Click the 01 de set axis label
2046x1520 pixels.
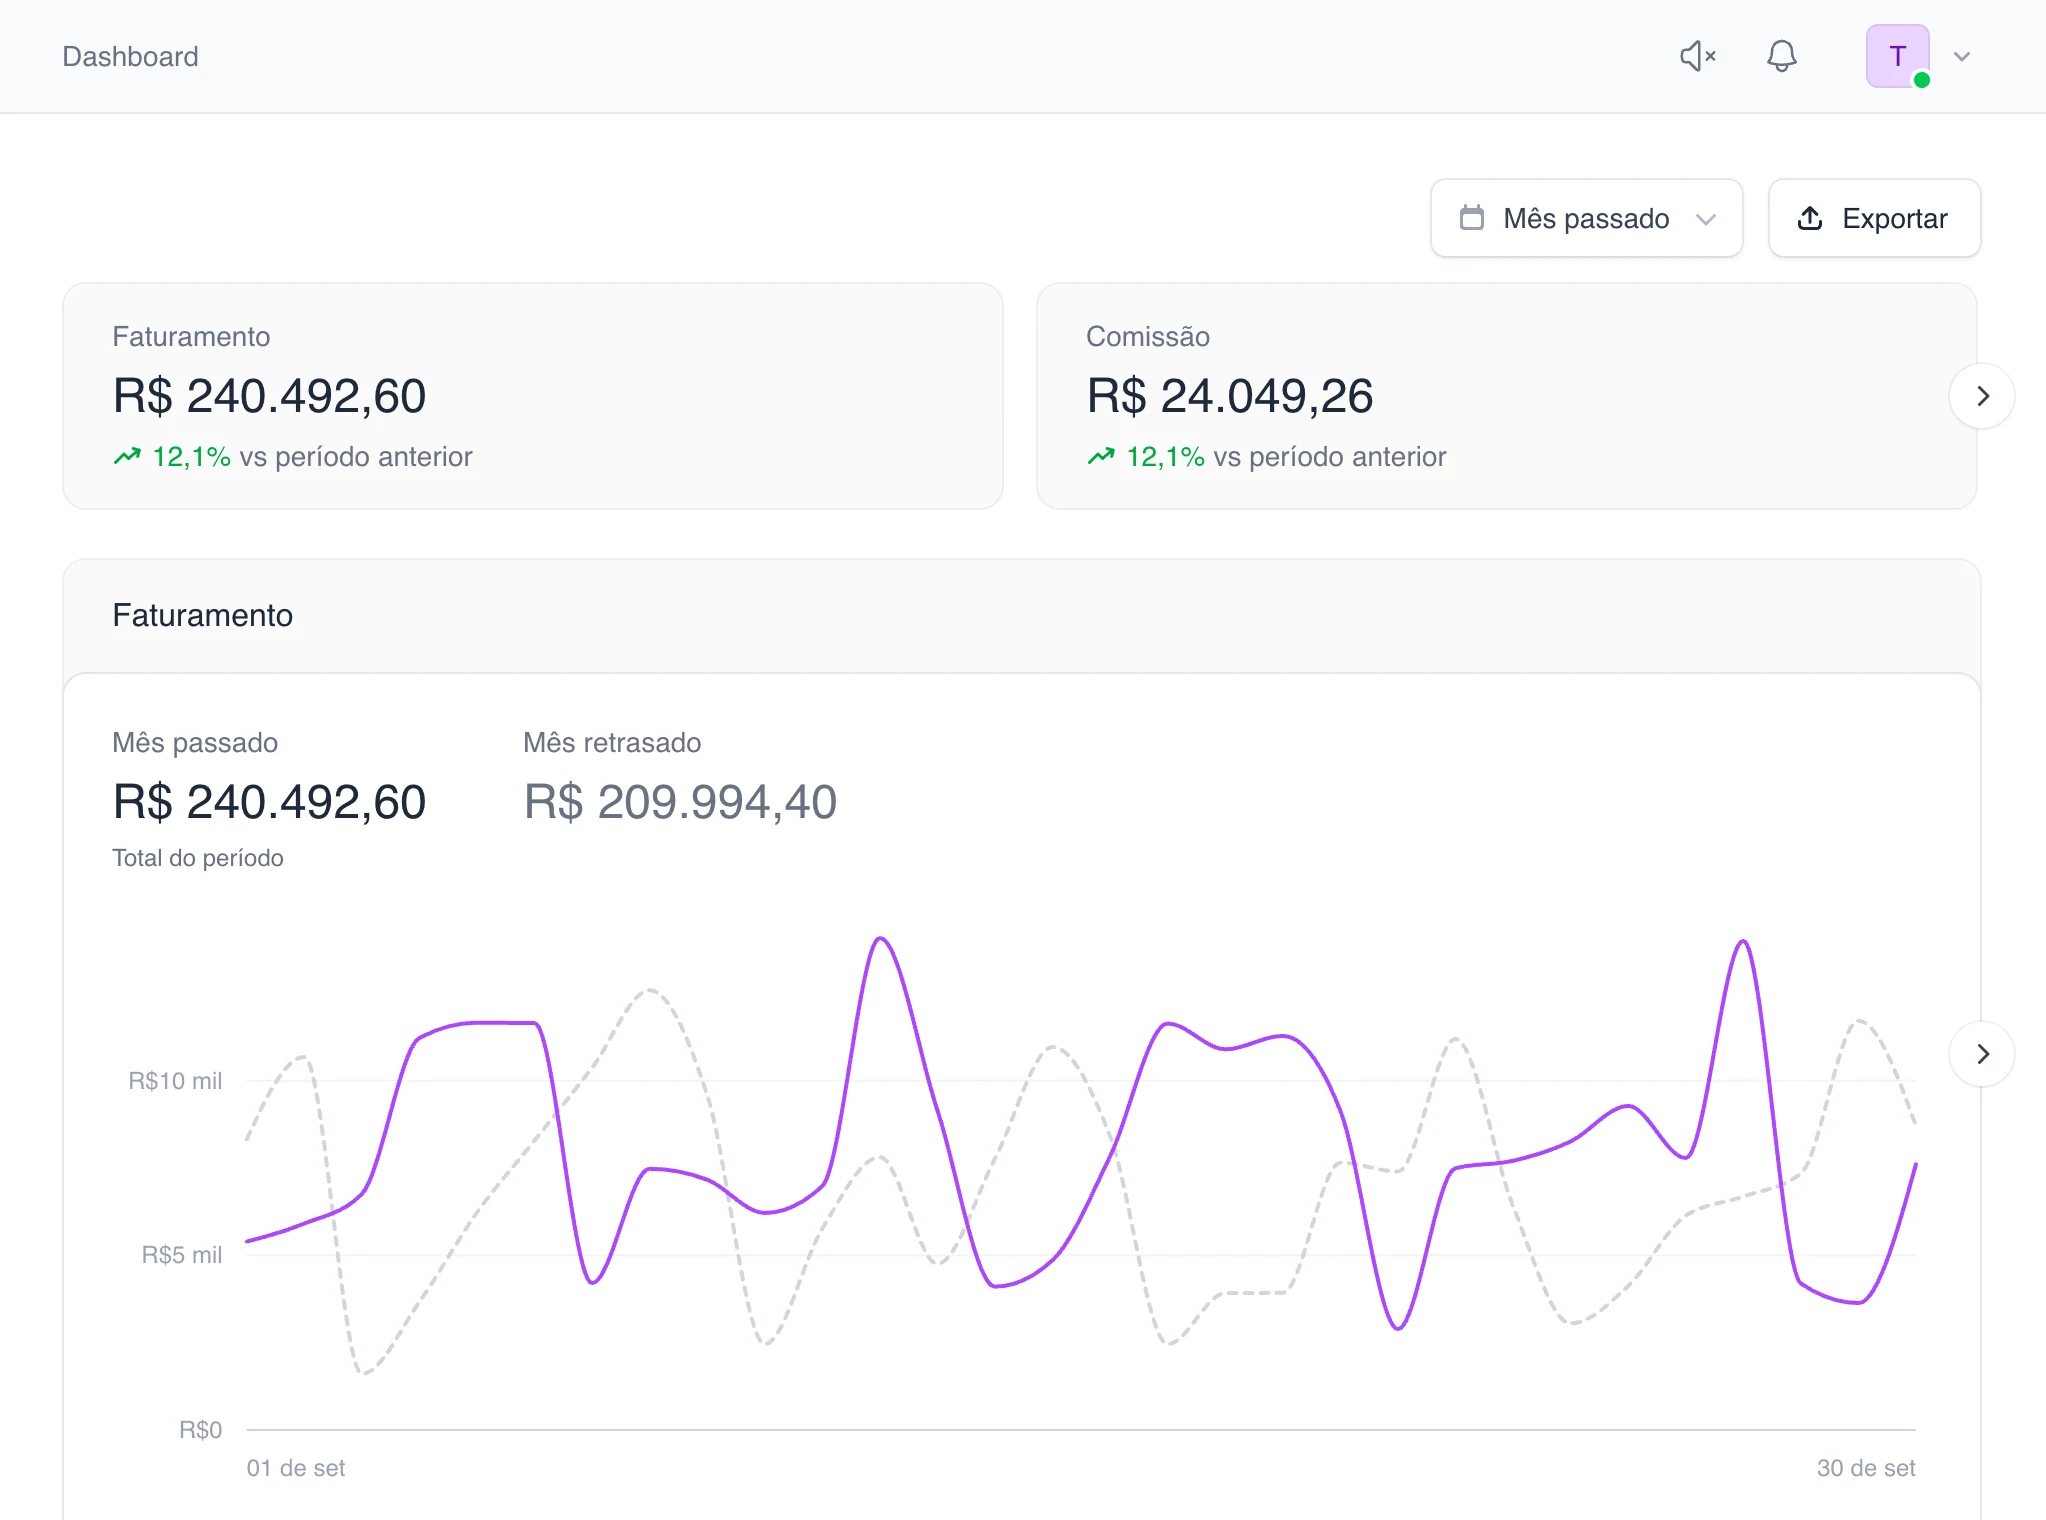coord(296,1468)
